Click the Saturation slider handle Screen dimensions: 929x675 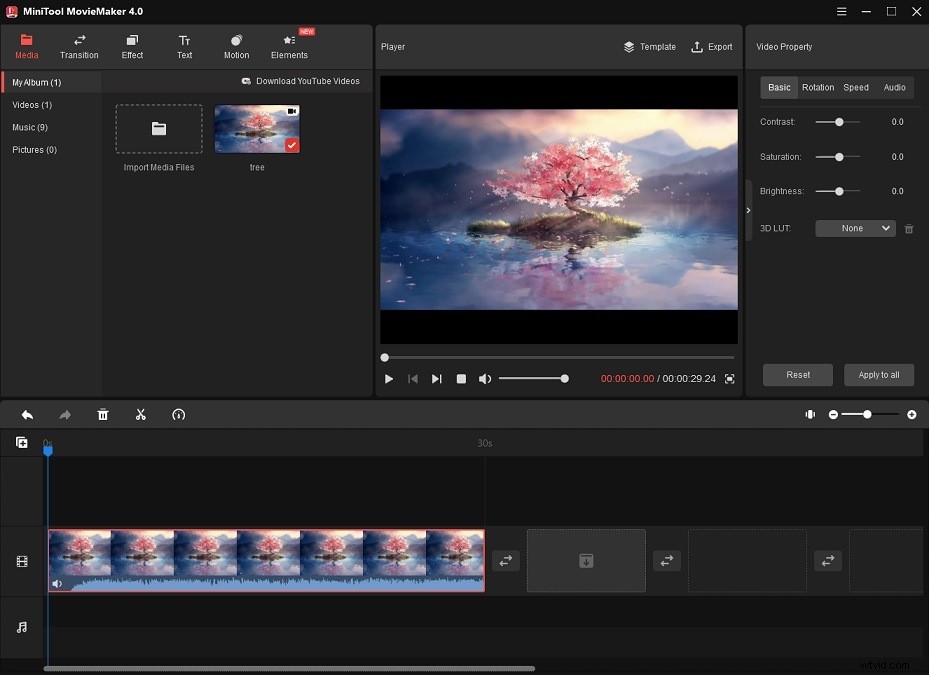tap(839, 157)
